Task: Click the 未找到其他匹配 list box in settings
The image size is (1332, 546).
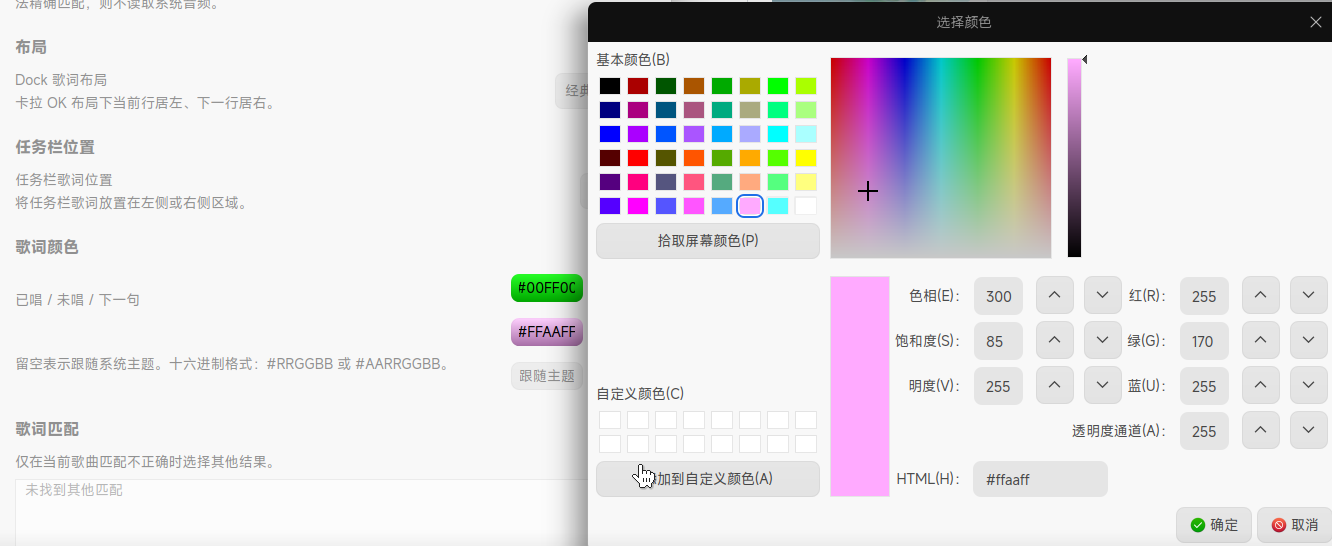Action: coord(300,512)
